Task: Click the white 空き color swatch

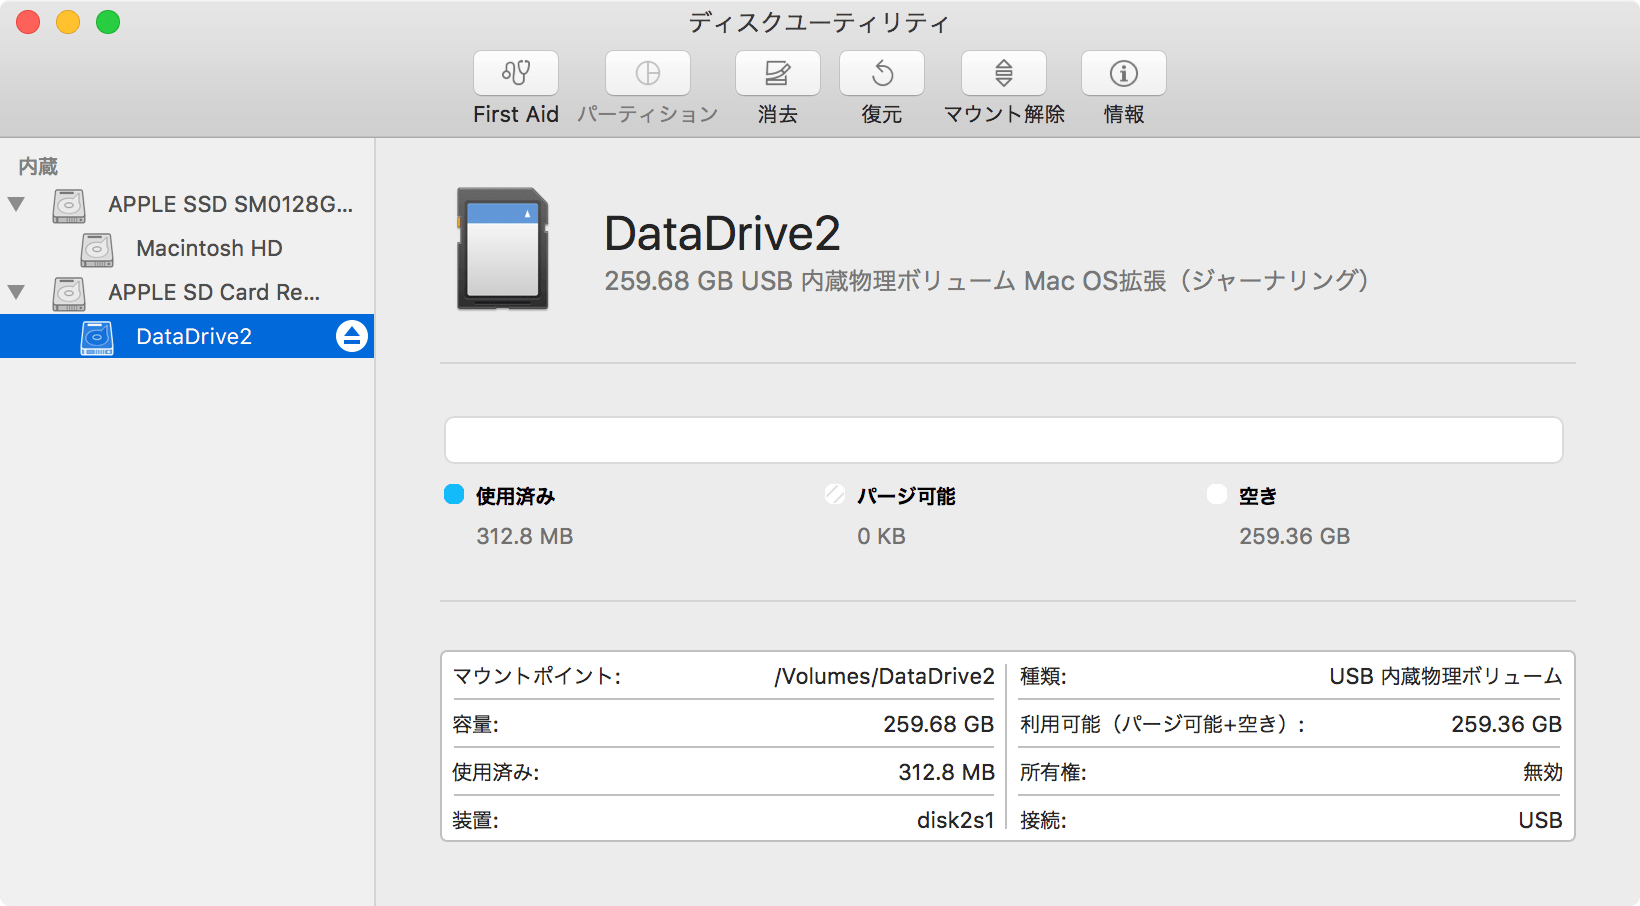Action: (1217, 494)
